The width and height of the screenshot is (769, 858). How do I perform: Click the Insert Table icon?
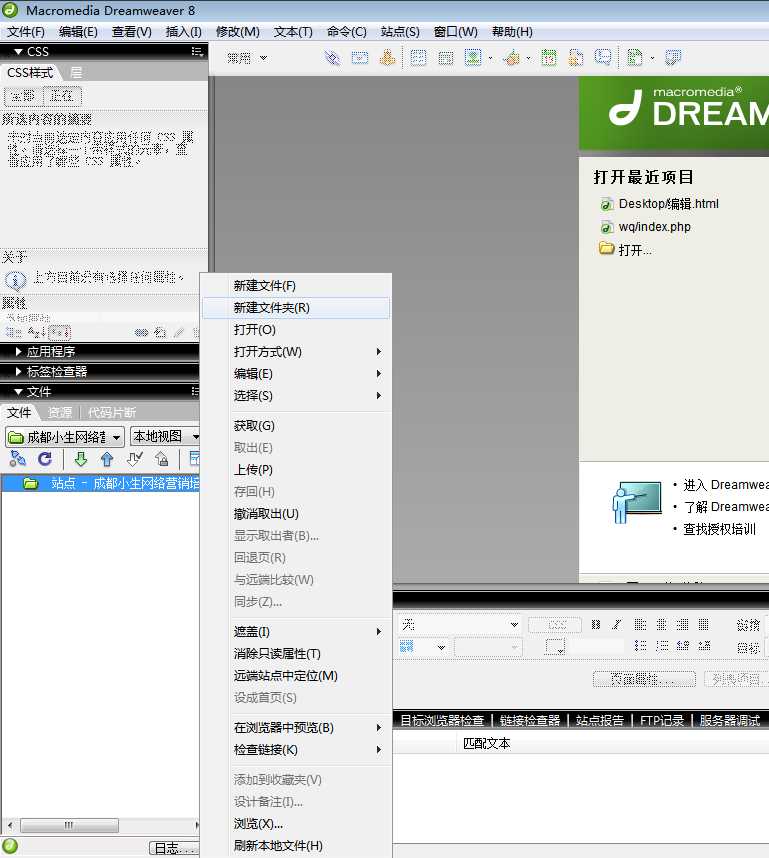418,57
